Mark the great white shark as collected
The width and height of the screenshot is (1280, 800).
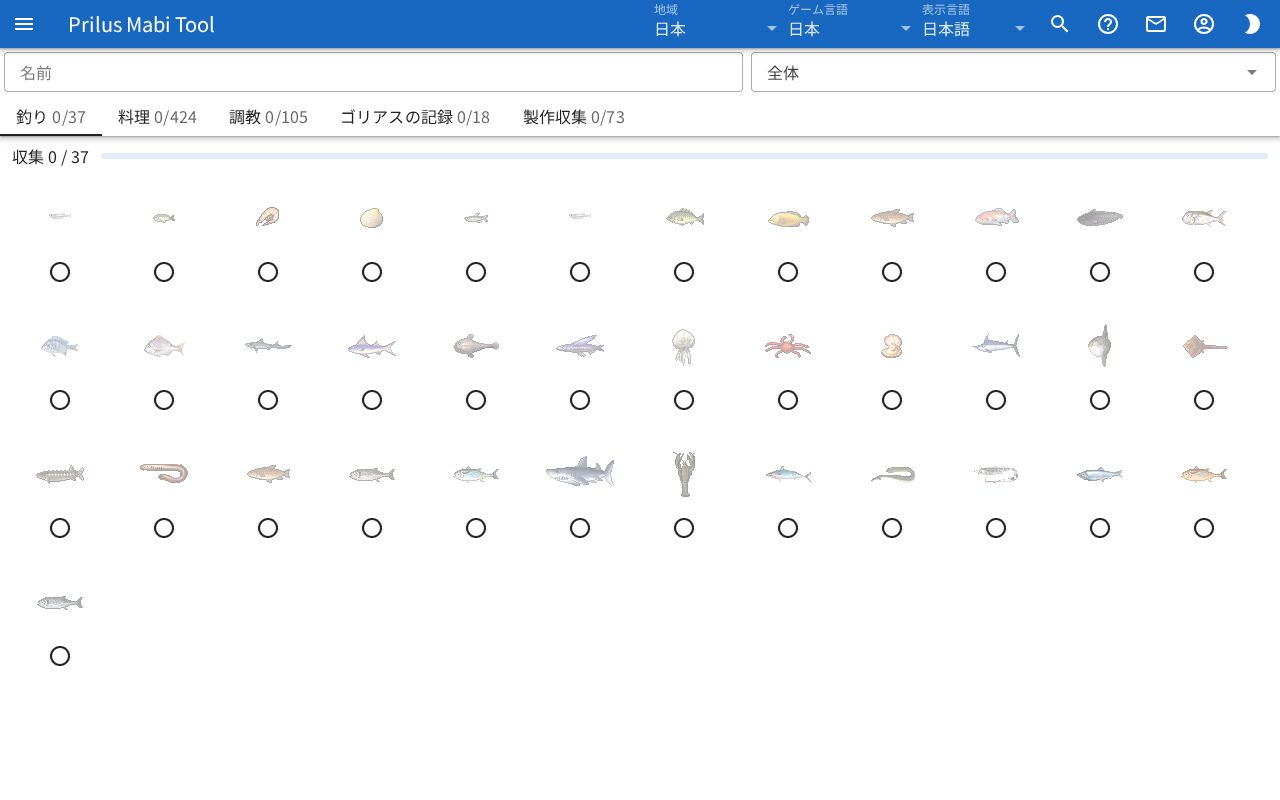(x=580, y=528)
